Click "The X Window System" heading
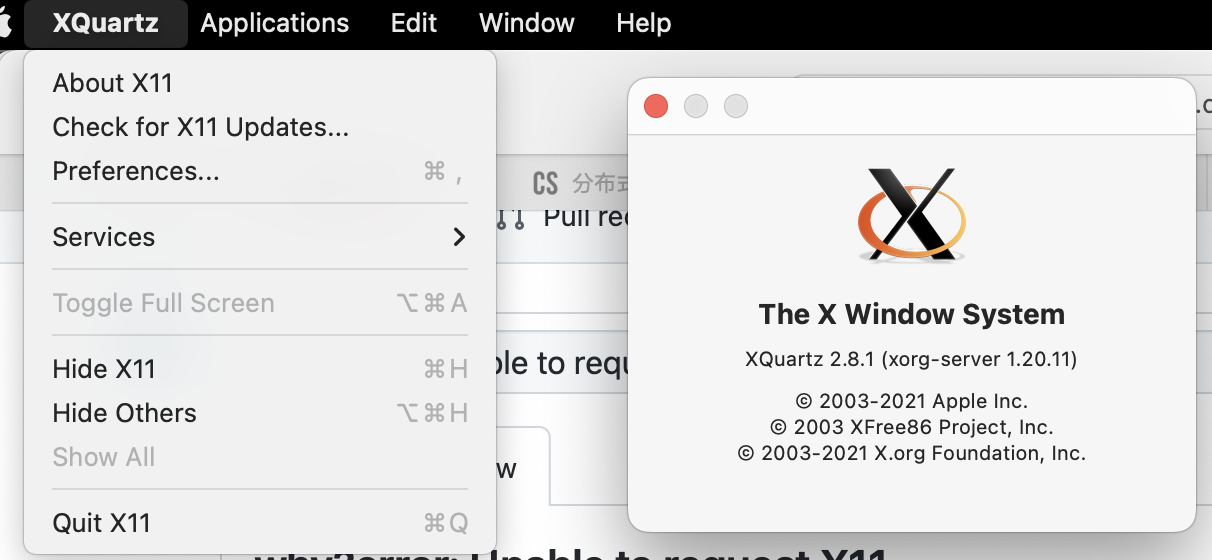This screenshot has height=560, width=1212. point(912,314)
